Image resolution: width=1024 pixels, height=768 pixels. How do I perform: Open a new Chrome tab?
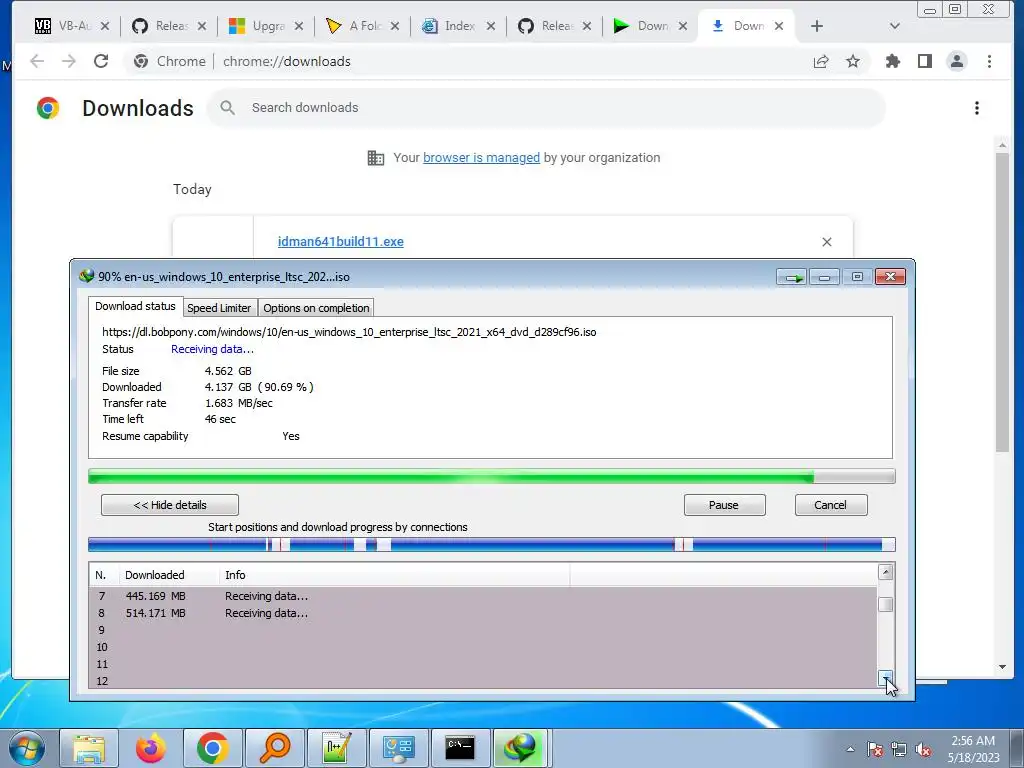pyautogui.click(x=816, y=26)
